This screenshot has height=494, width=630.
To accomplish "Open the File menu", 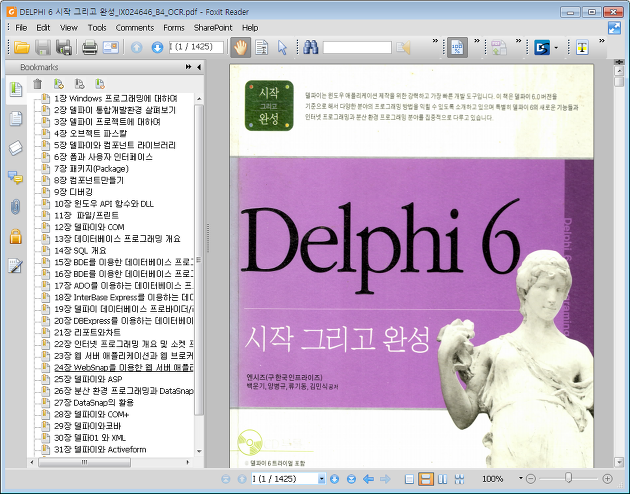I will (21, 28).
